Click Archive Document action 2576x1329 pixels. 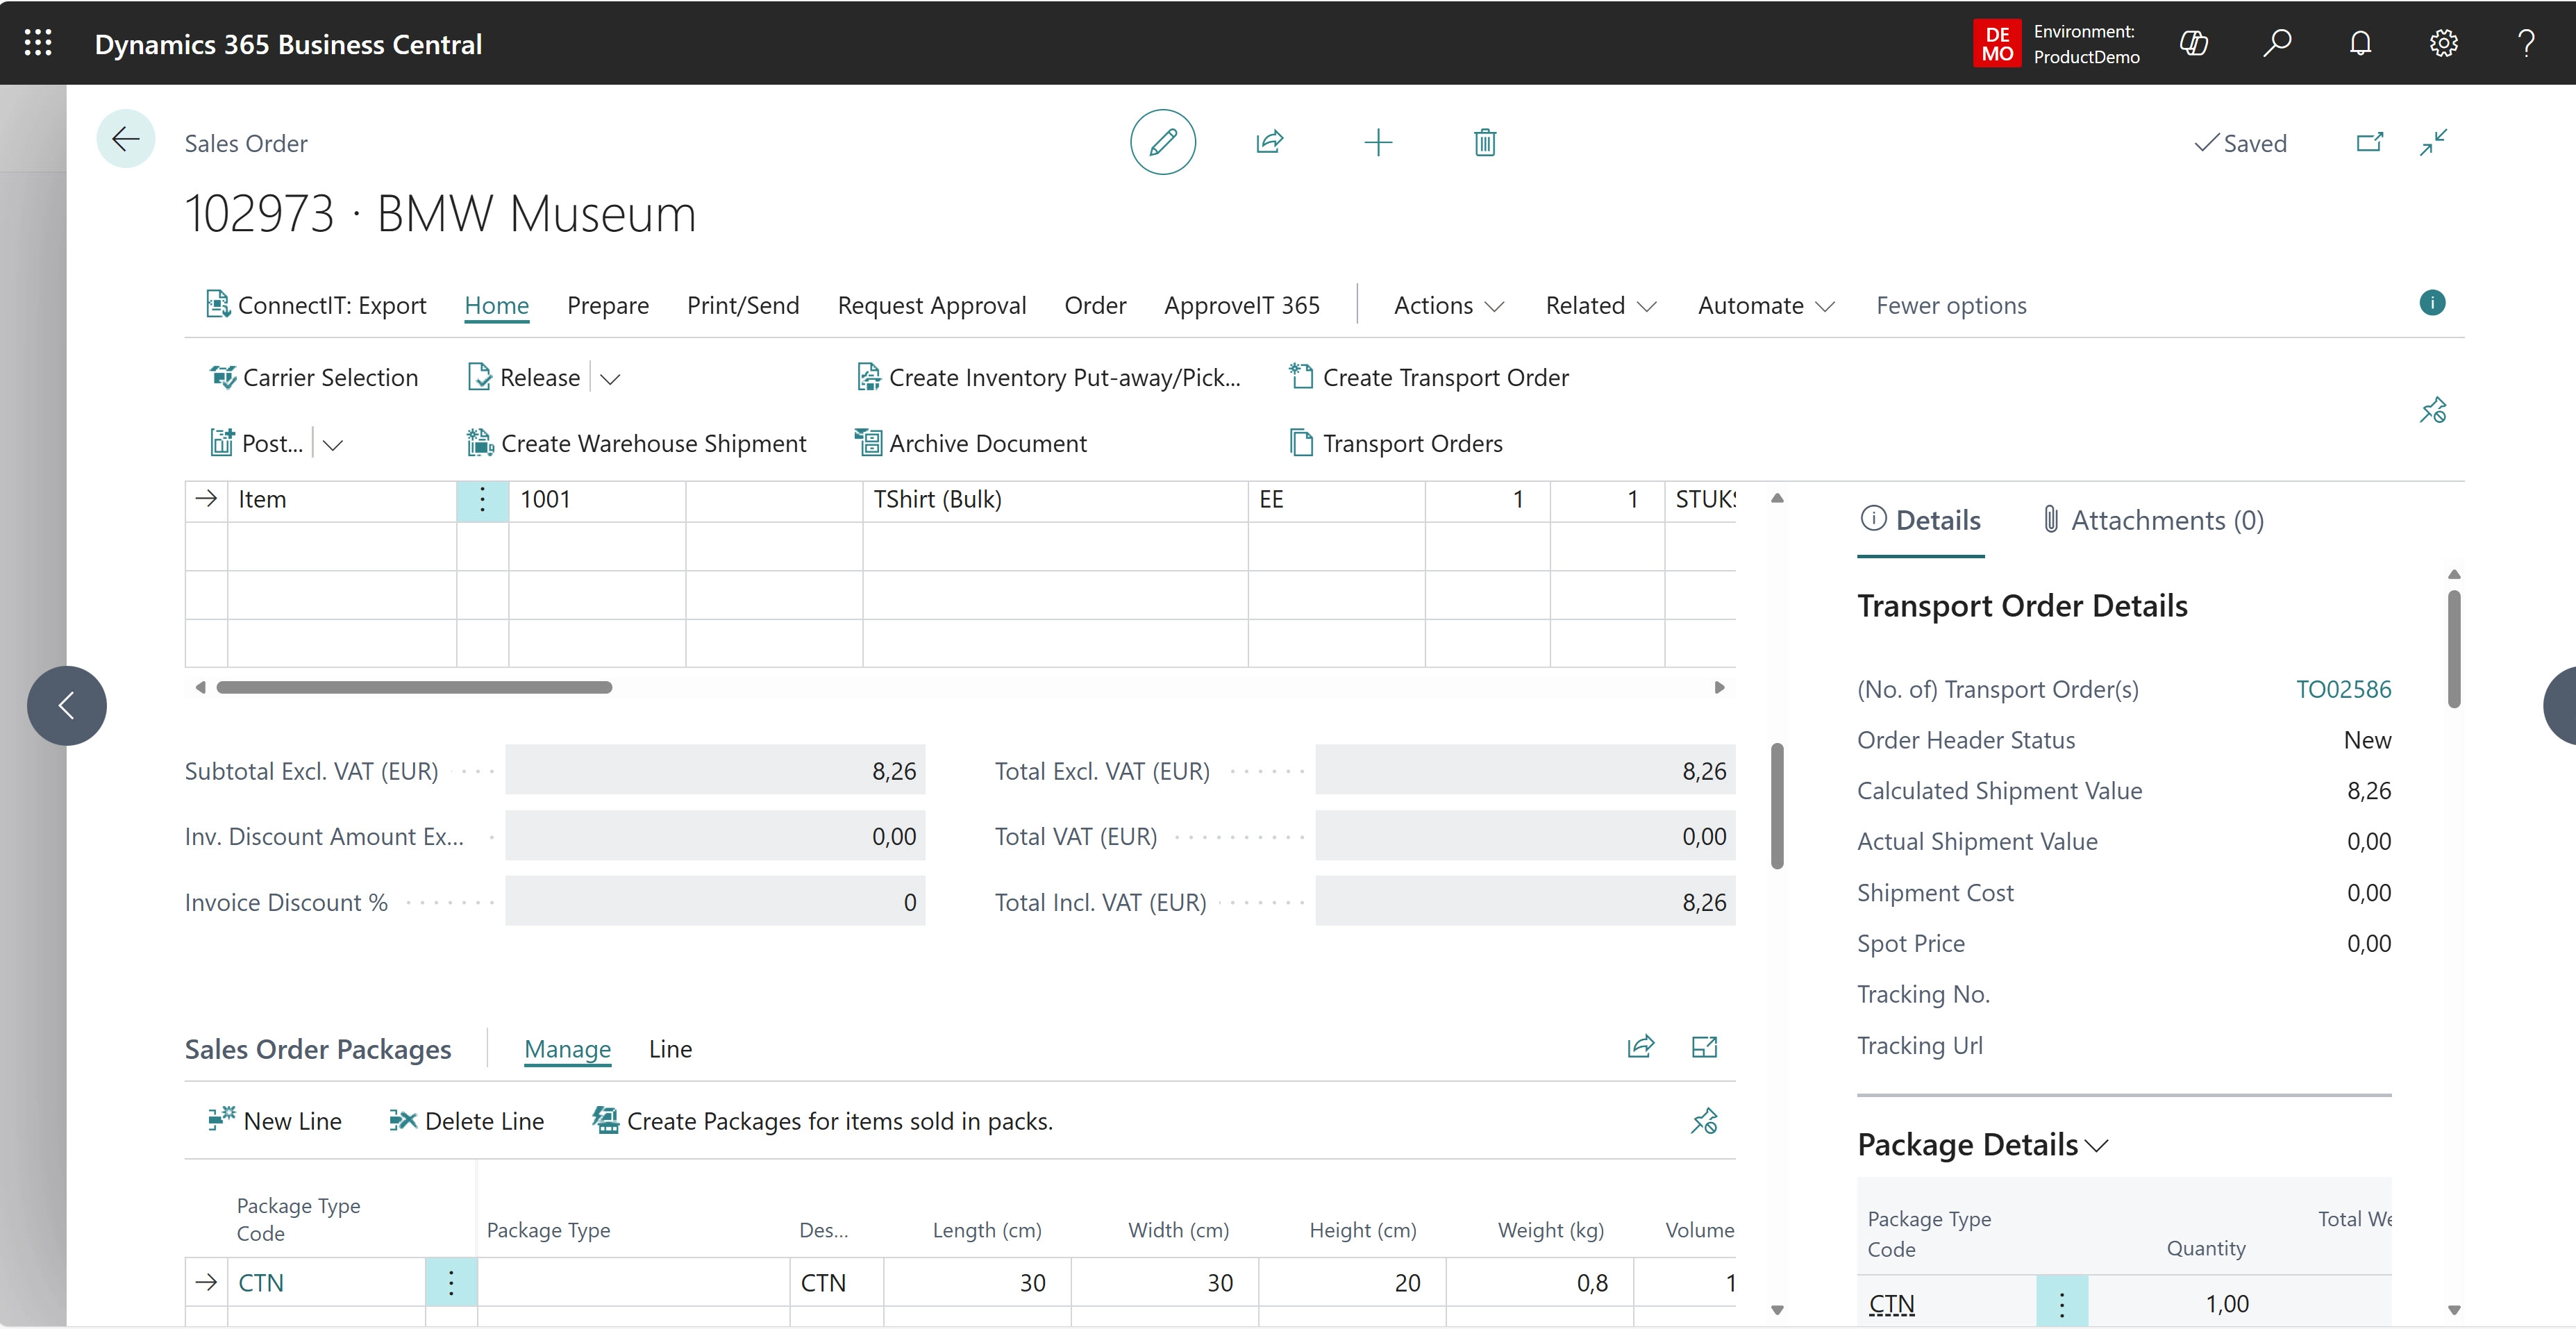pyautogui.click(x=970, y=443)
